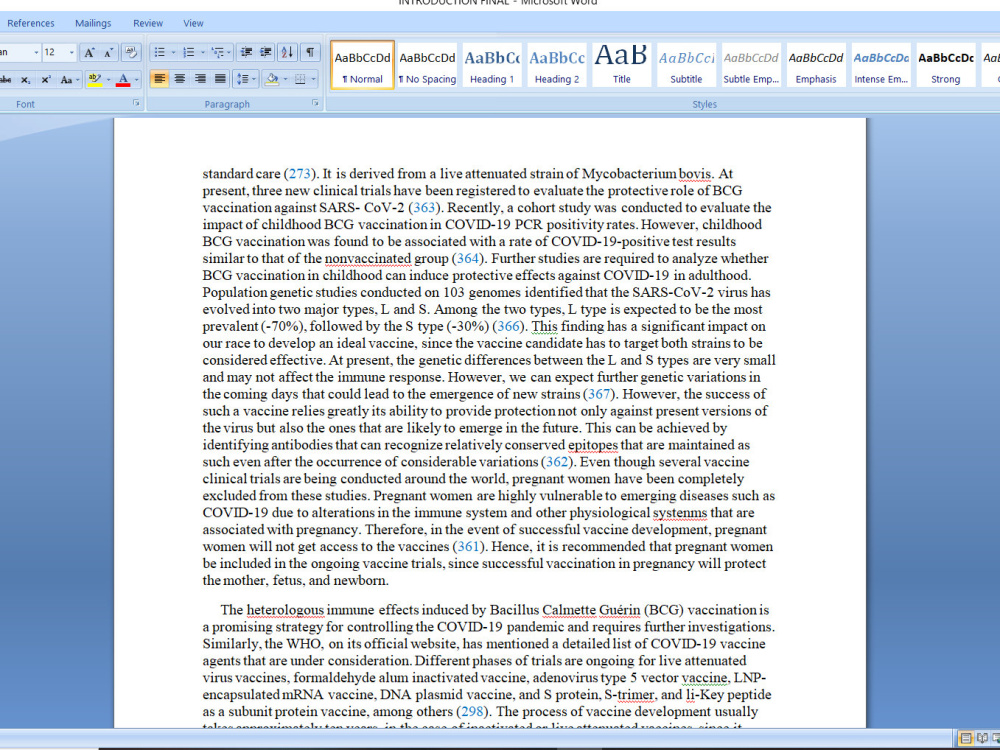The width and height of the screenshot is (1000, 750).
Task: Apply the Normal style
Action: click(362, 65)
